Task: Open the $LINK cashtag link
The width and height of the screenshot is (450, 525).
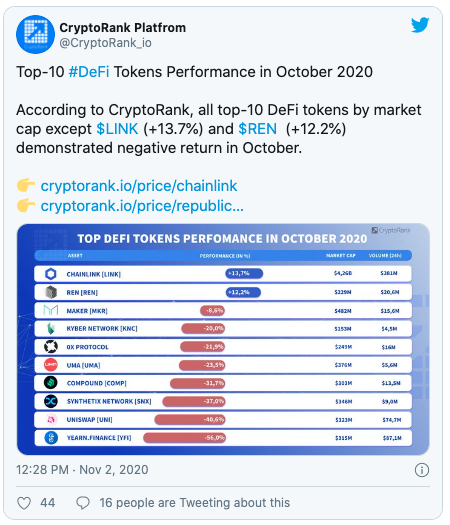Action: point(117,129)
